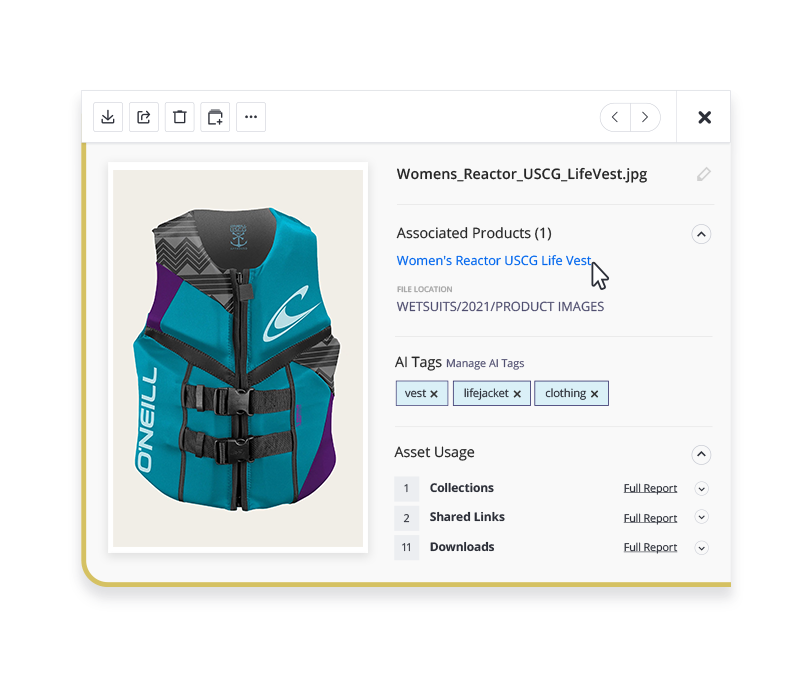
Task: Remove the vest tag
Action: pos(434,394)
